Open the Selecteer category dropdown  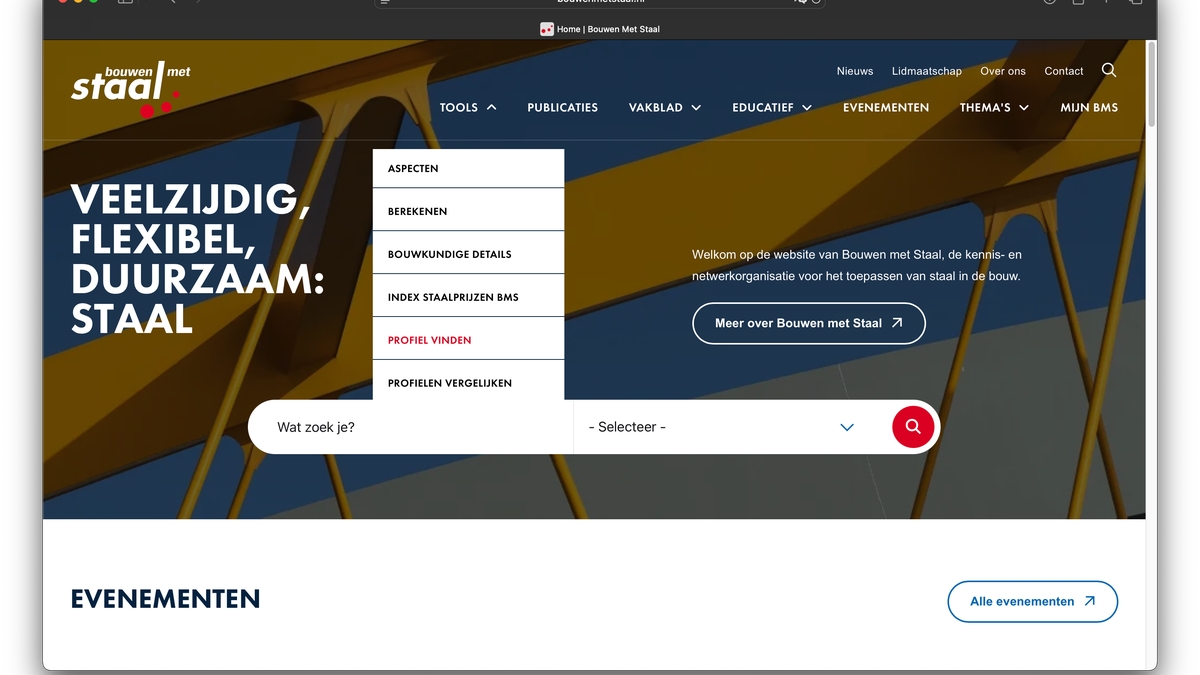(x=722, y=427)
